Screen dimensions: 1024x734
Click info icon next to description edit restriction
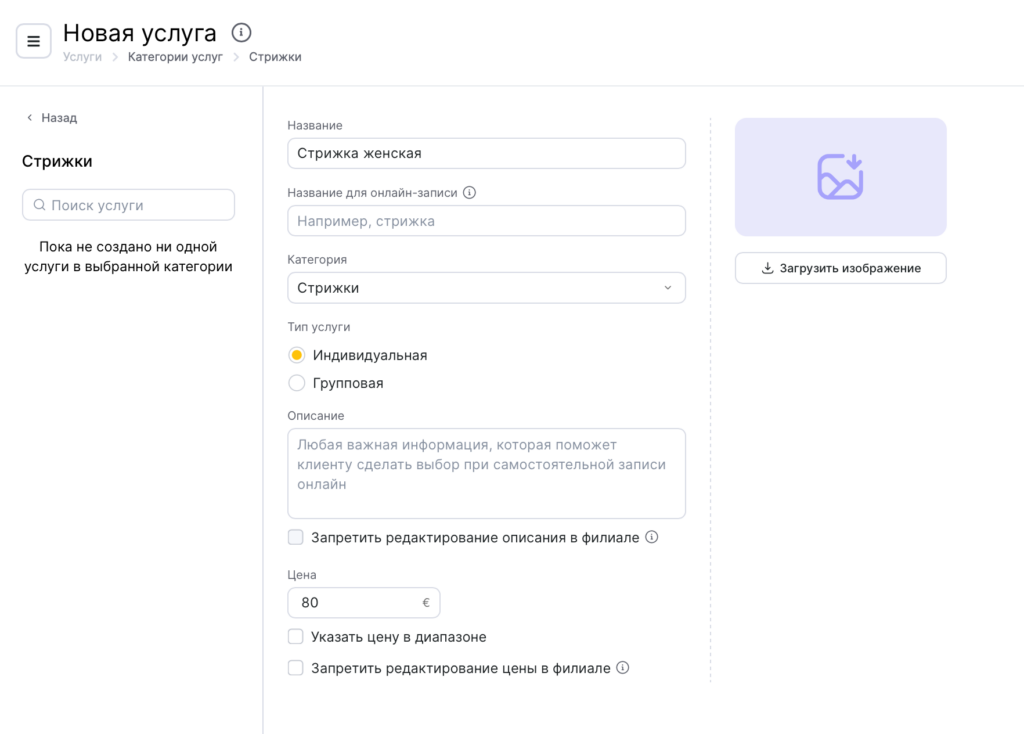click(652, 537)
